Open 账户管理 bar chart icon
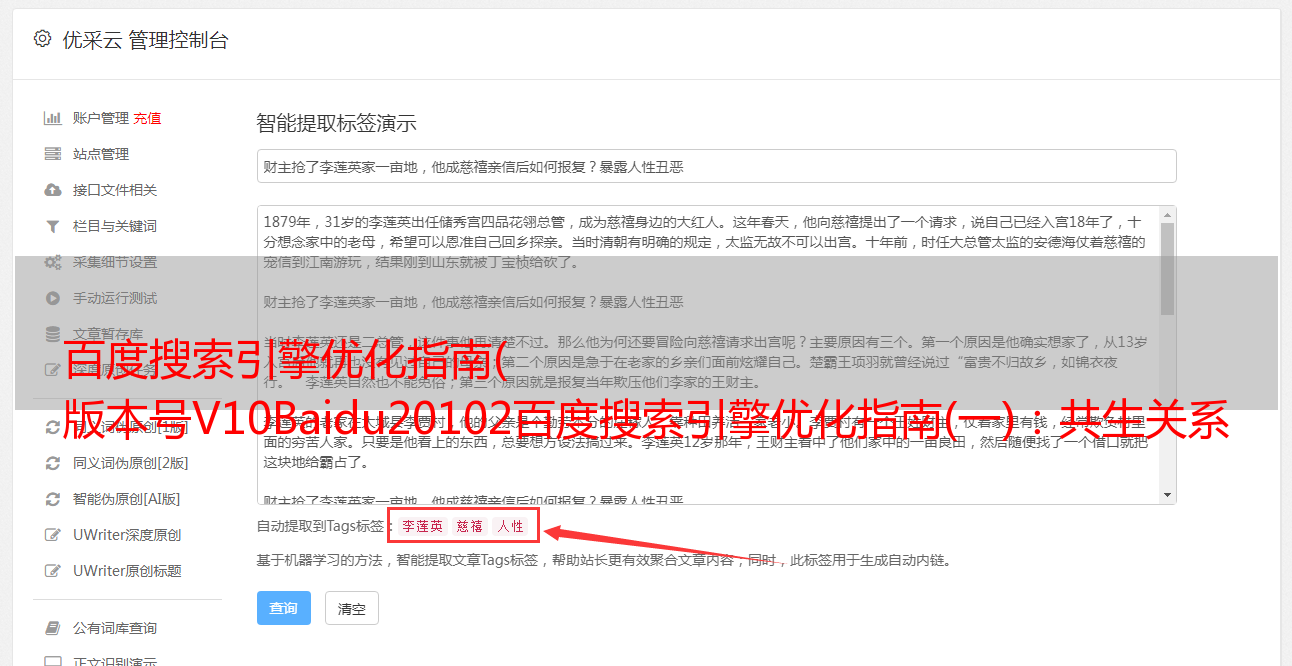1292x666 pixels. click(53, 118)
